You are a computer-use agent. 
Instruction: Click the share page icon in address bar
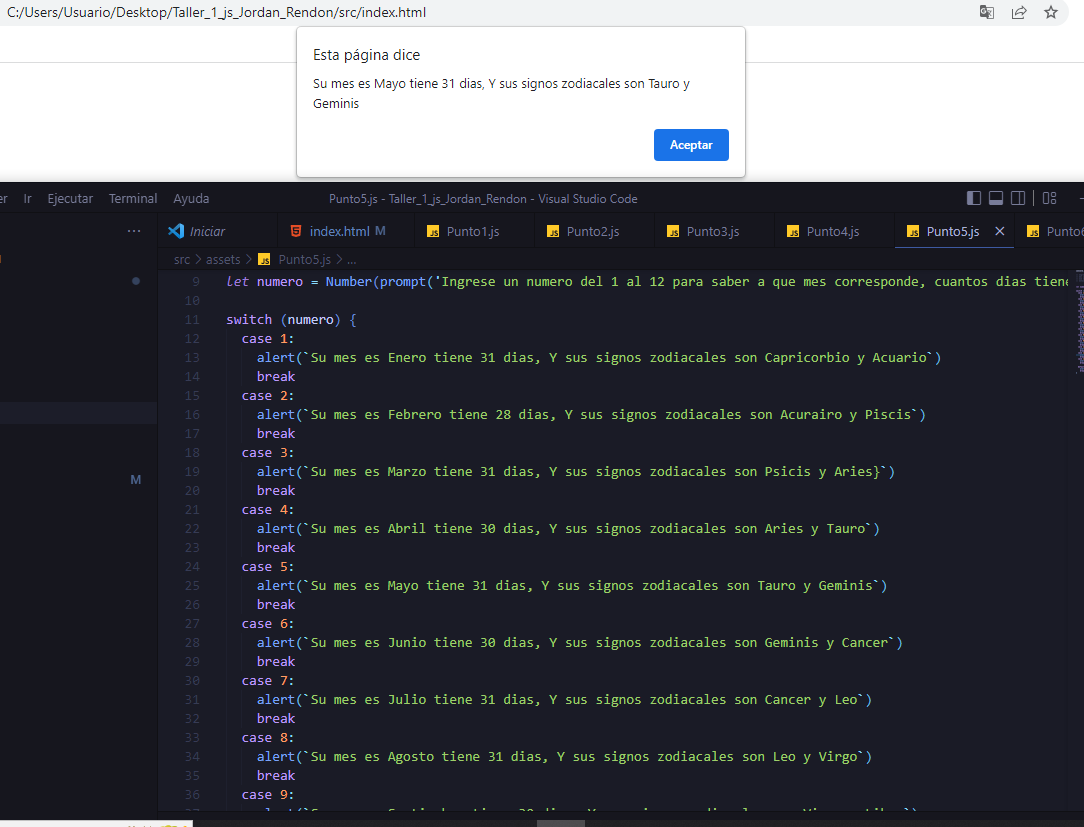coord(1018,12)
